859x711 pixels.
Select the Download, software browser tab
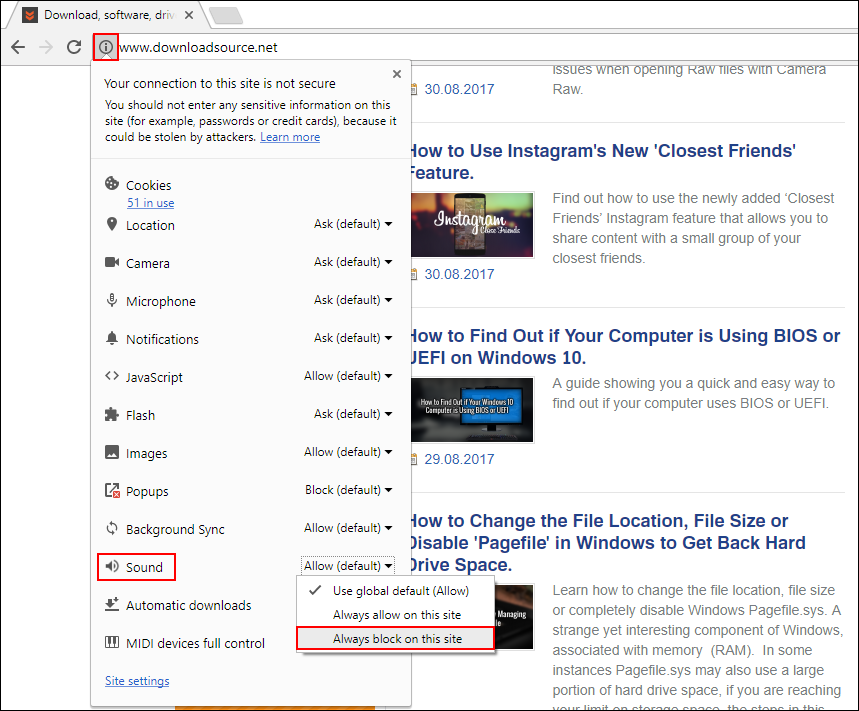[x=110, y=15]
